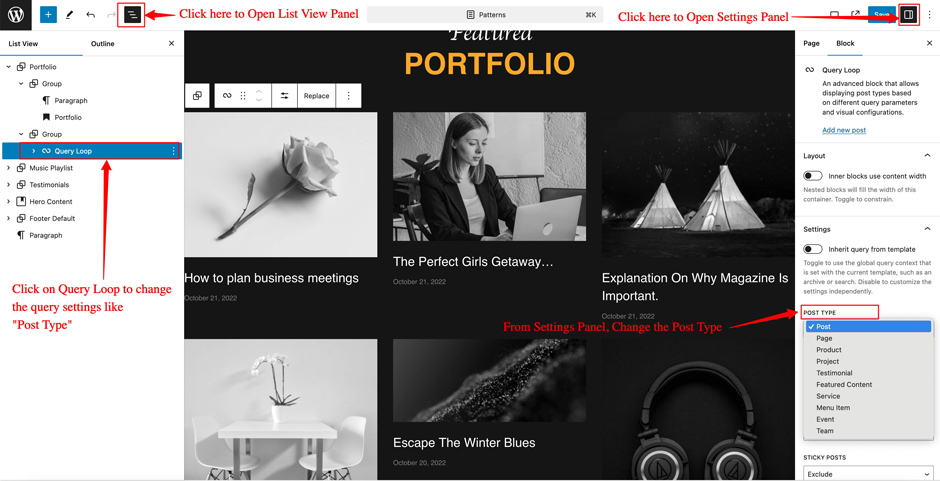
Task: Open the block inserter plus button
Action: coord(49,14)
